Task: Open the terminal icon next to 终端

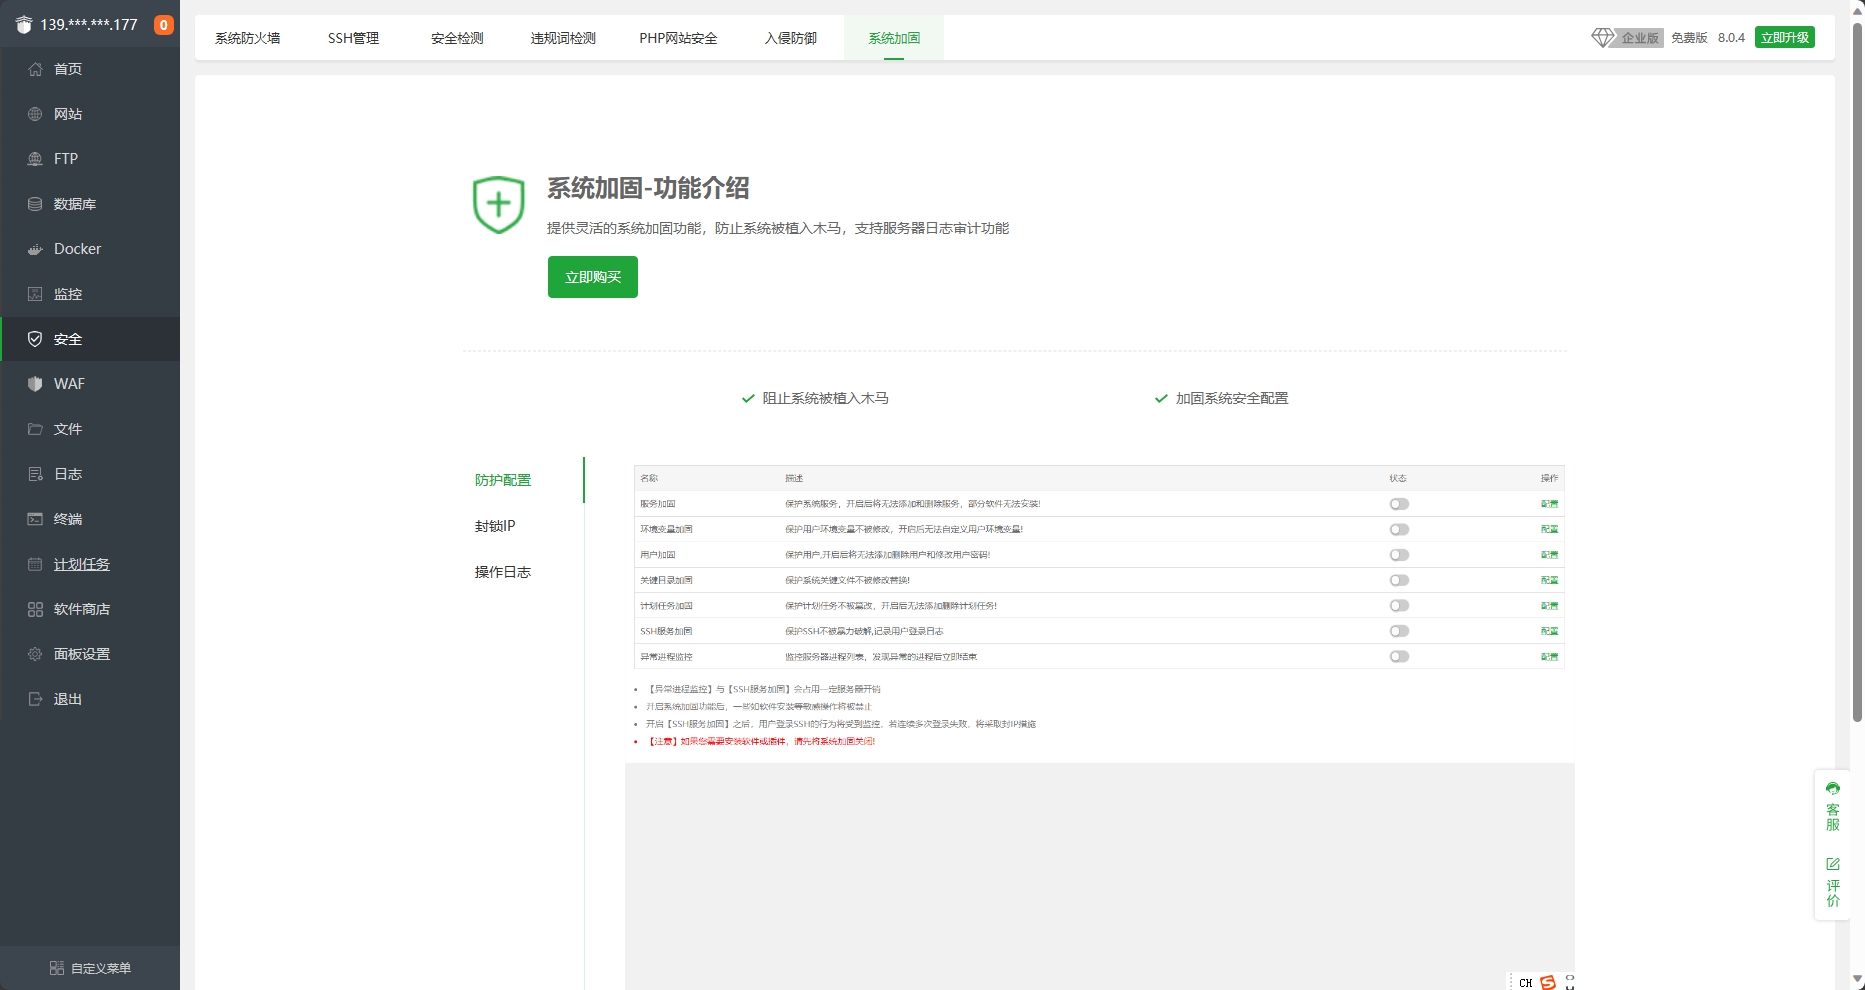Action: tap(35, 519)
